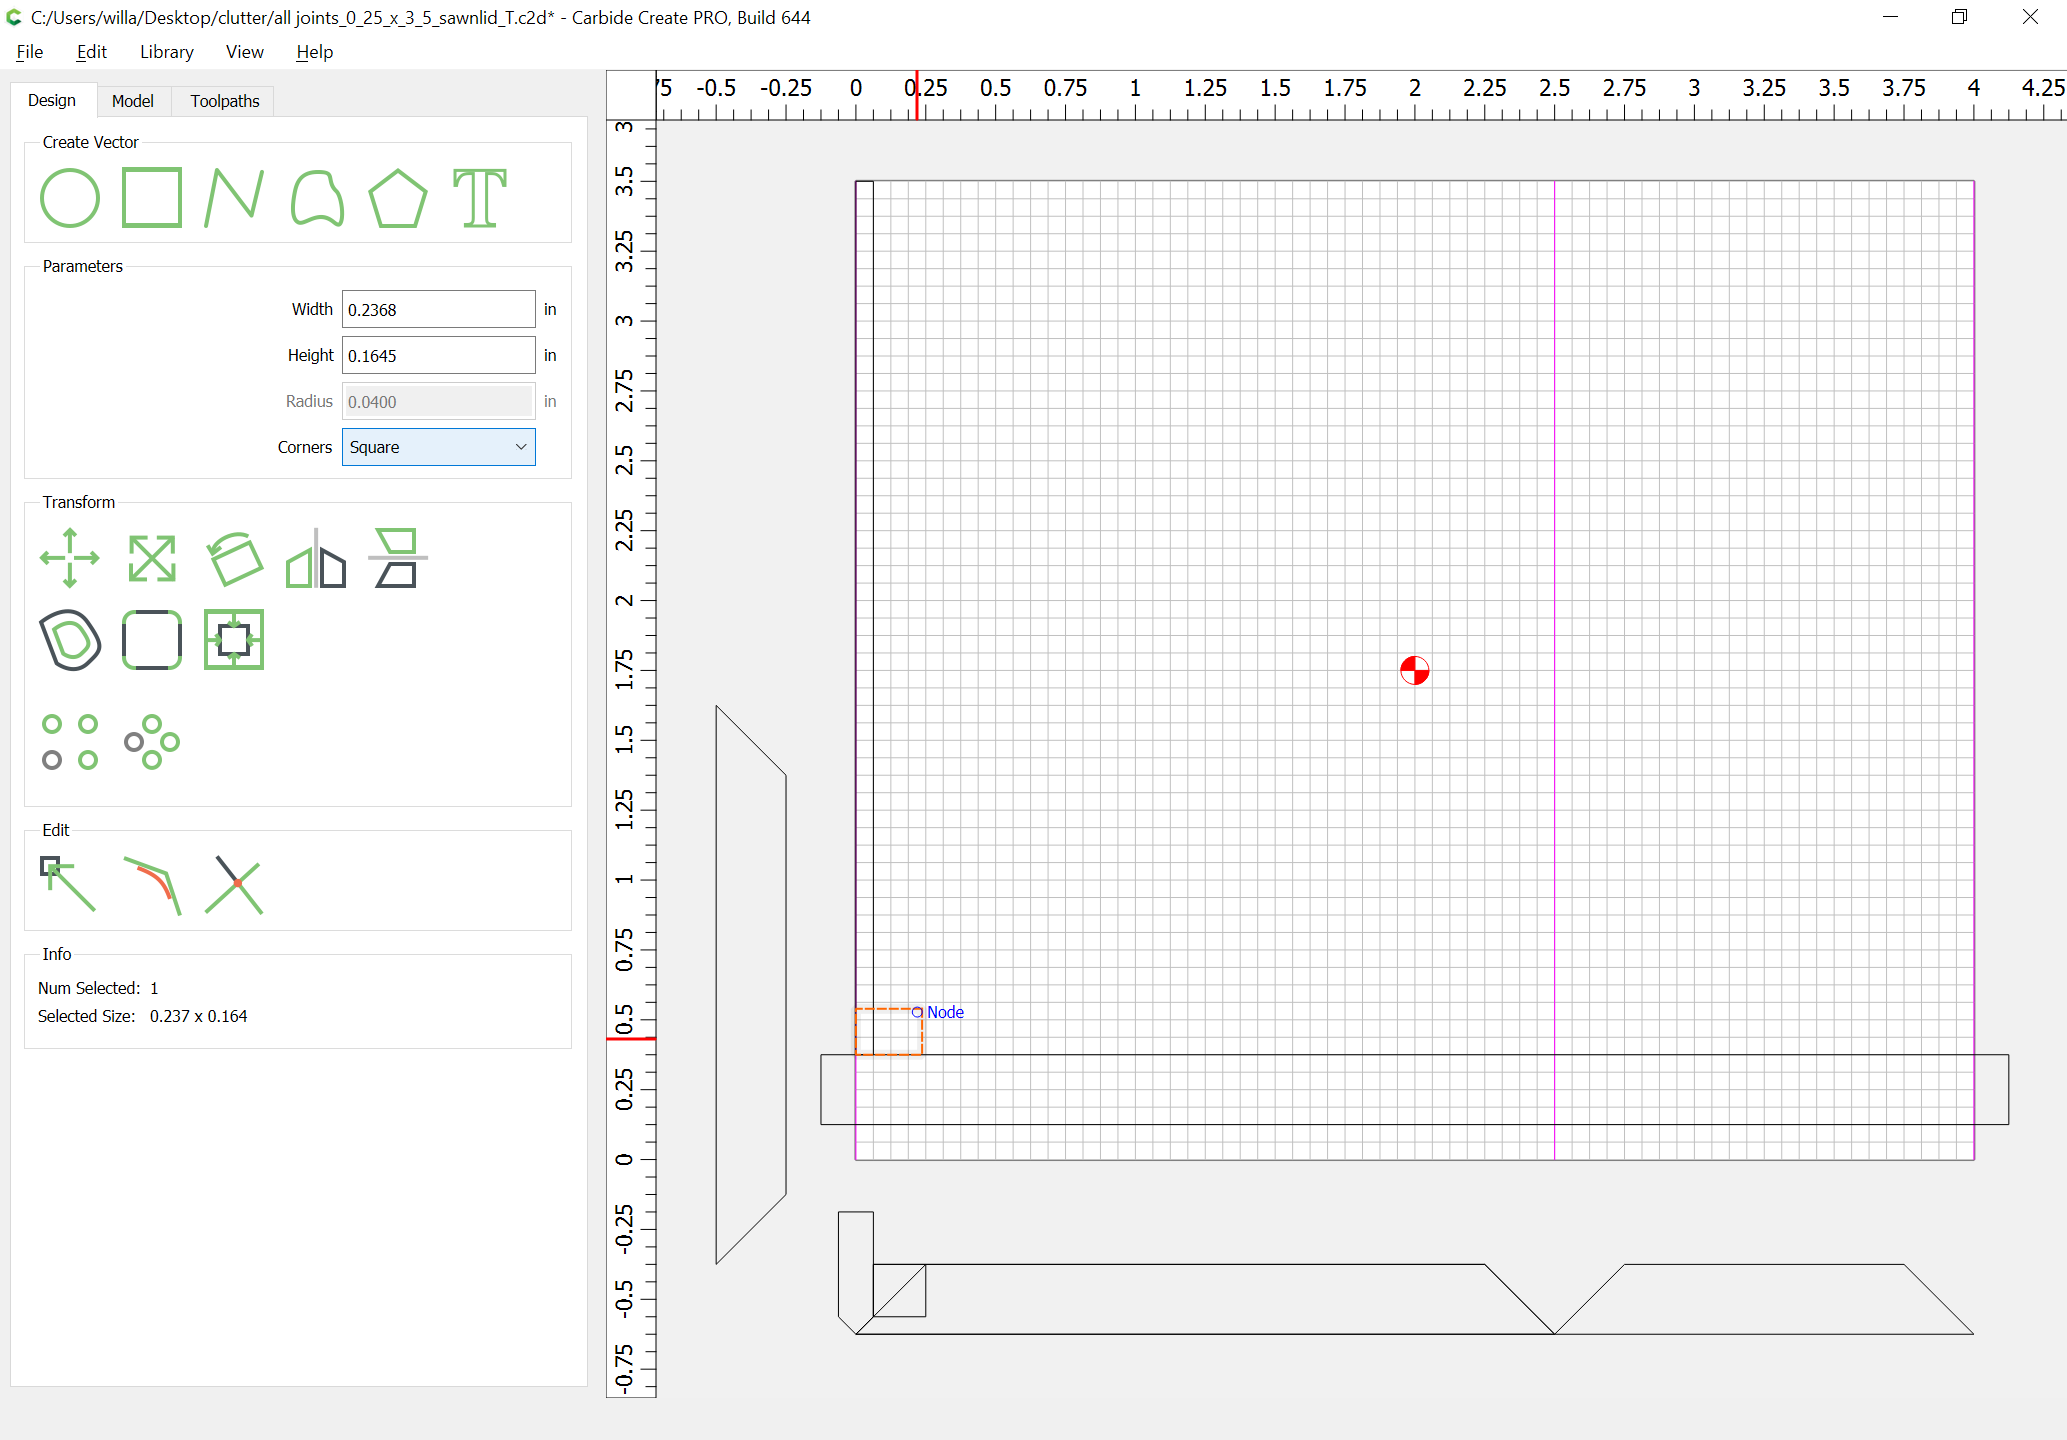Click the Height input field
This screenshot has height=1440, width=2067.
tap(439, 355)
